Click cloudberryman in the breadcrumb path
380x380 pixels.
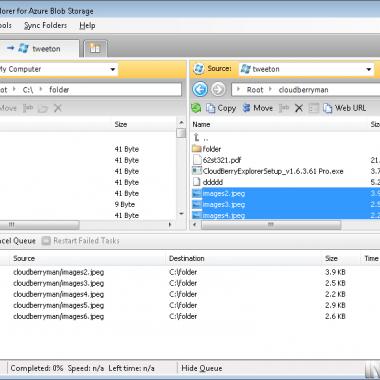303,90
